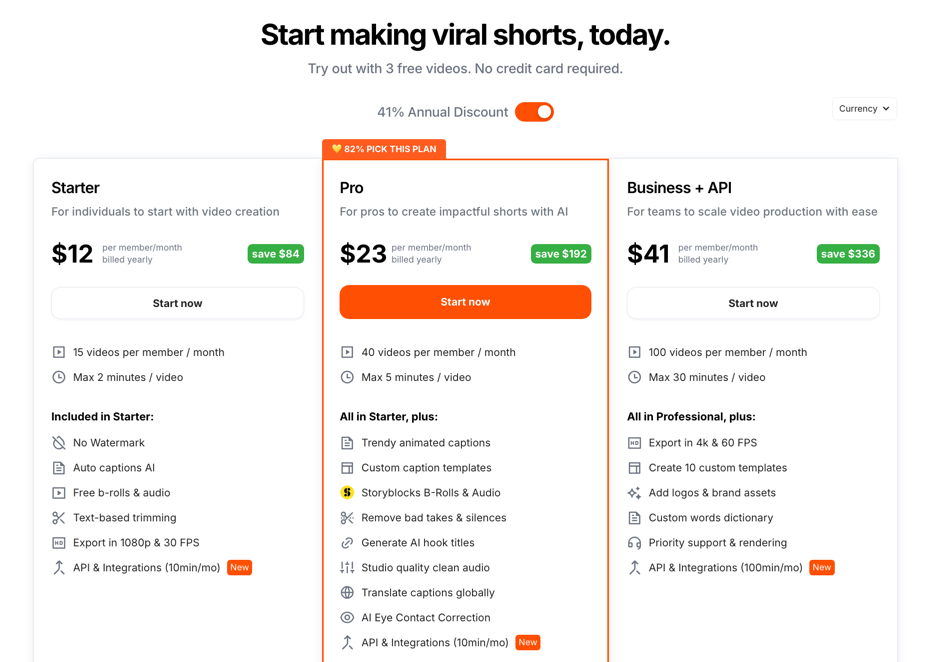Open the Currency dropdown
Screen dimensions: 925x662
click(864, 109)
